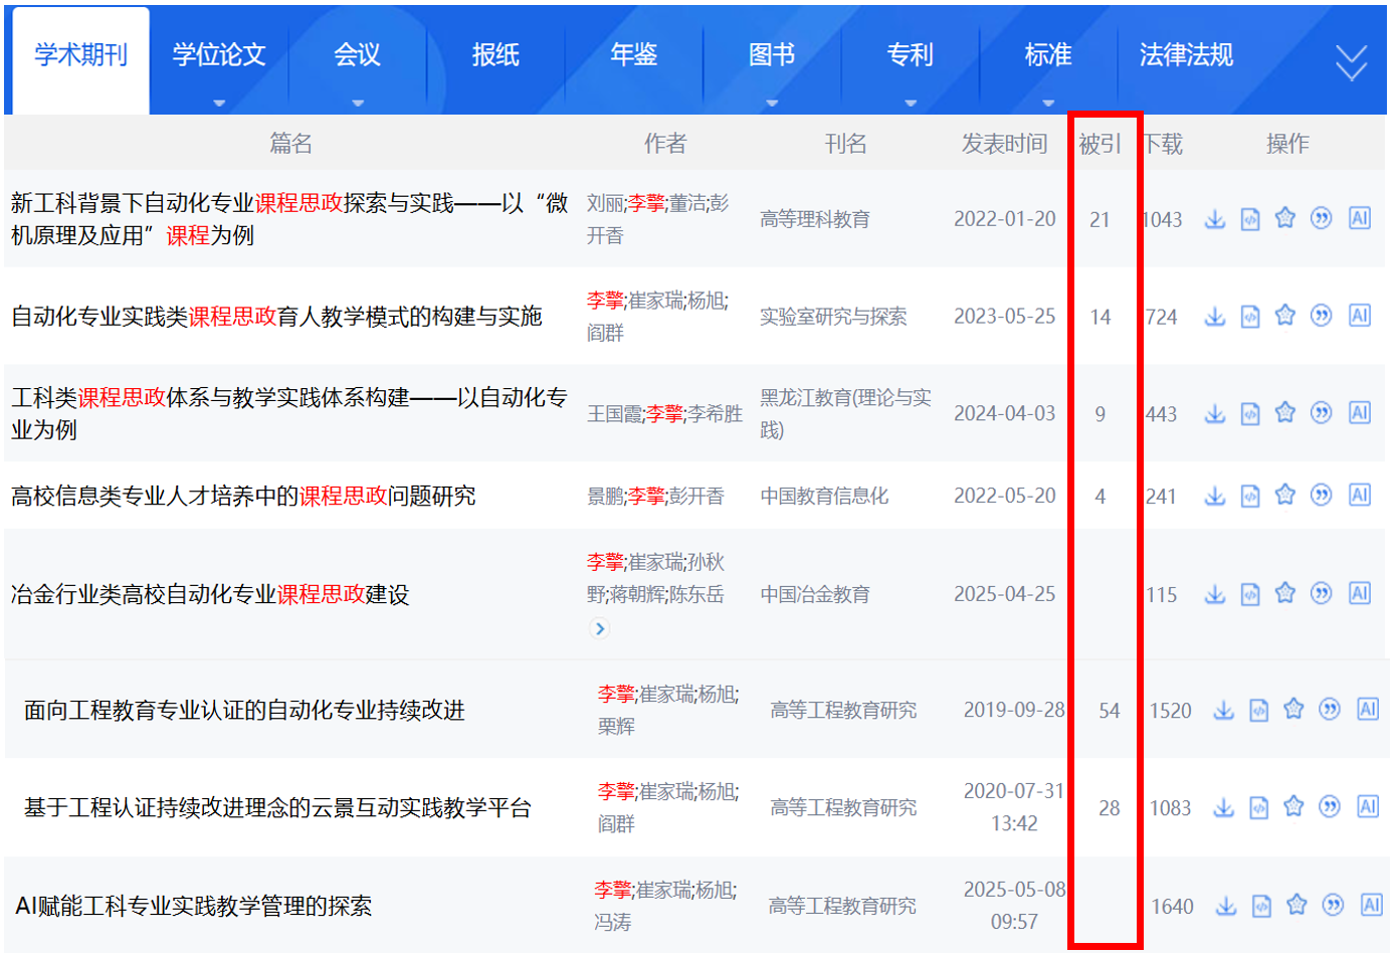The image size is (1390, 953).
Task: Open AI tool on the first search result
Action: coord(1360,218)
